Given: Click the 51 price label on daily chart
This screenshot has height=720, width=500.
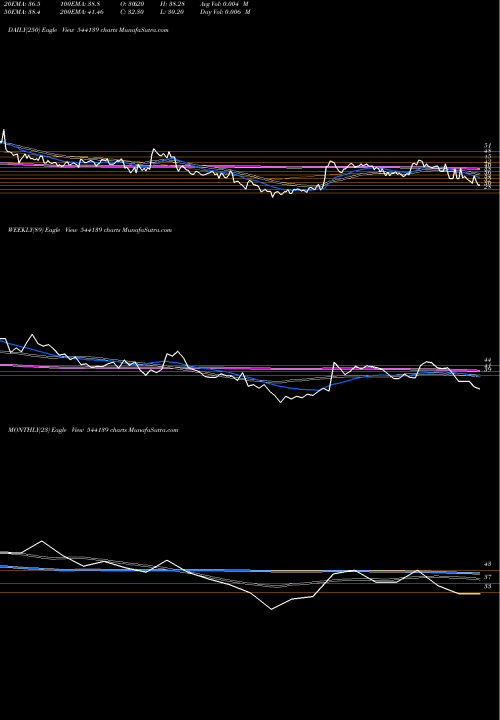Looking at the screenshot, I should [488, 146].
